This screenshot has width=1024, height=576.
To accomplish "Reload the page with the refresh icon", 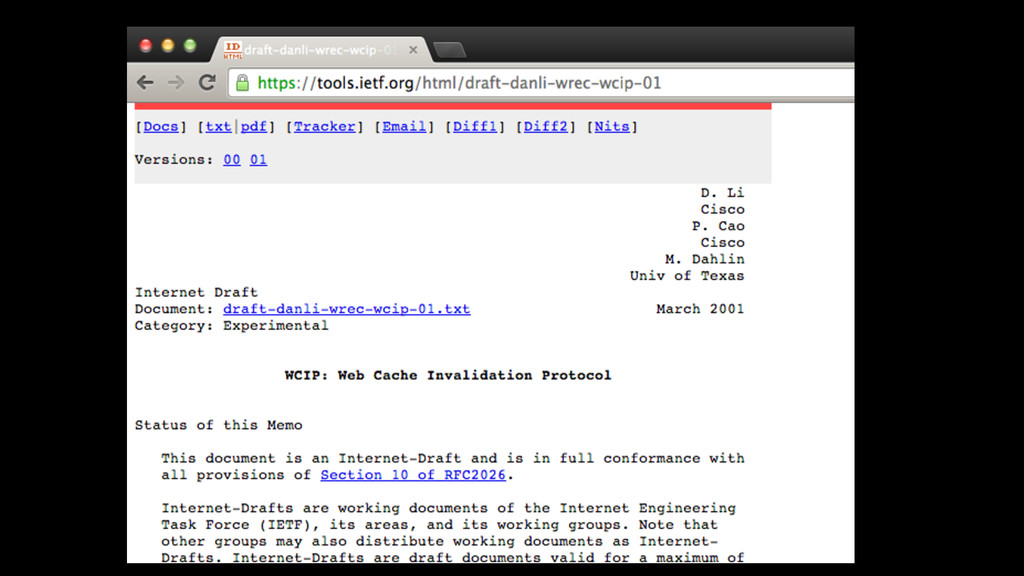I will tap(208, 82).
